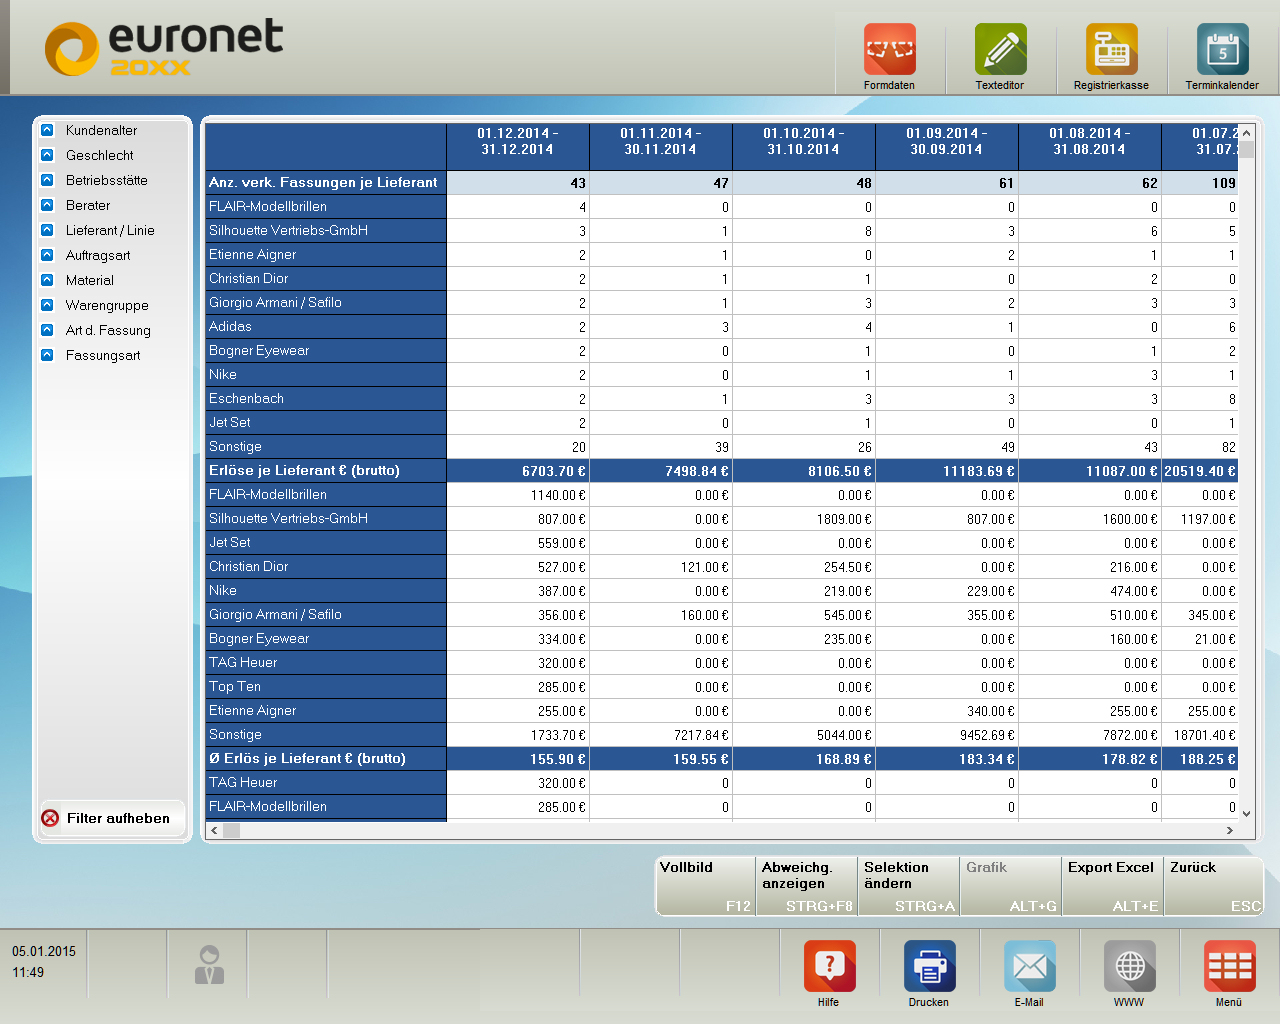Select column header 01.12.2014 - 31.12.2014
This screenshot has width=1280, height=1024.
(x=518, y=147)
